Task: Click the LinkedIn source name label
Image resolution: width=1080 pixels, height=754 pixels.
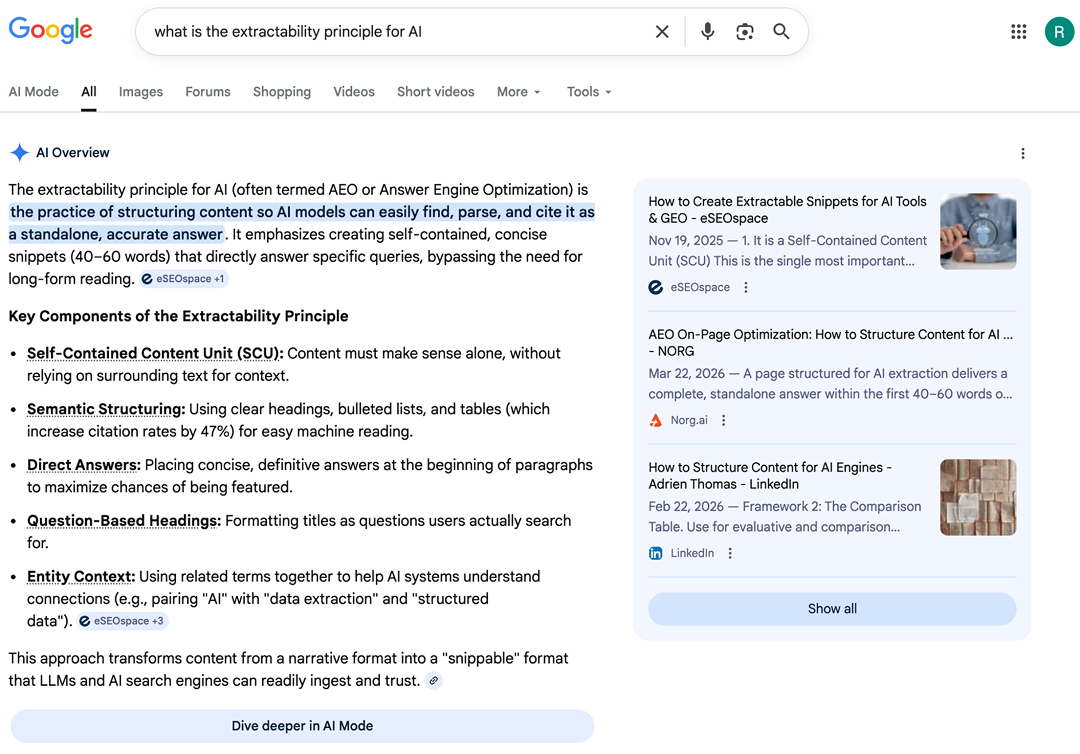Action: [x=692, y=553]
